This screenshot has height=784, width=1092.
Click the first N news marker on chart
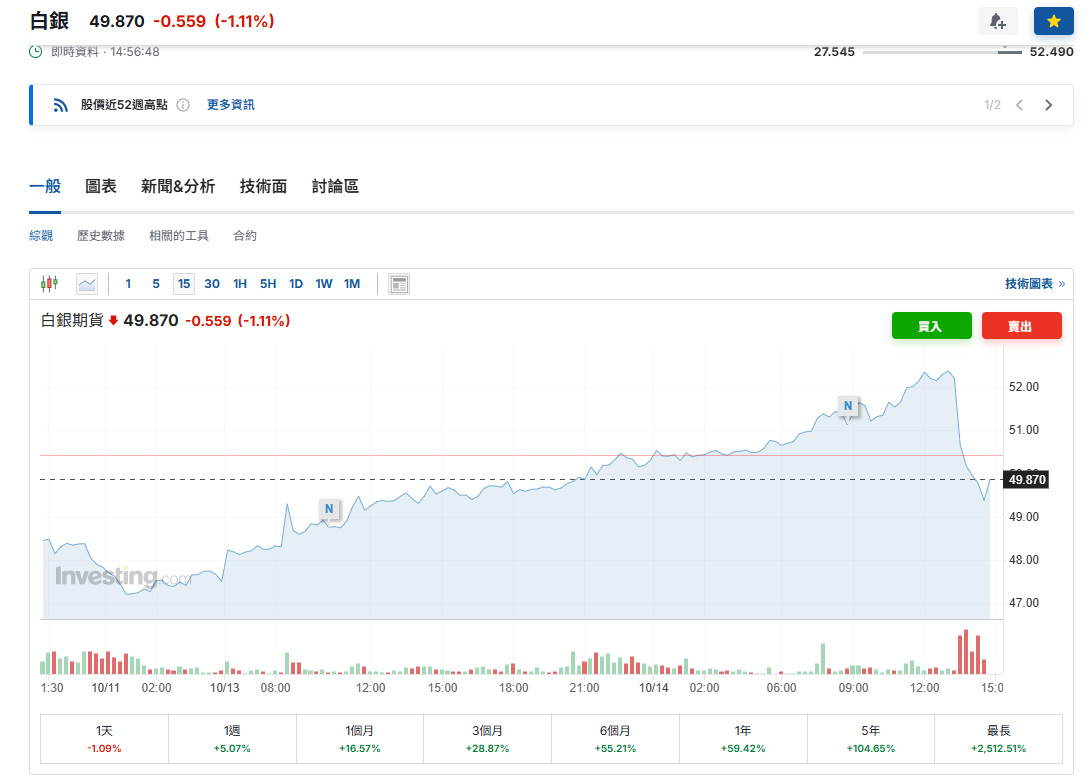328,510
